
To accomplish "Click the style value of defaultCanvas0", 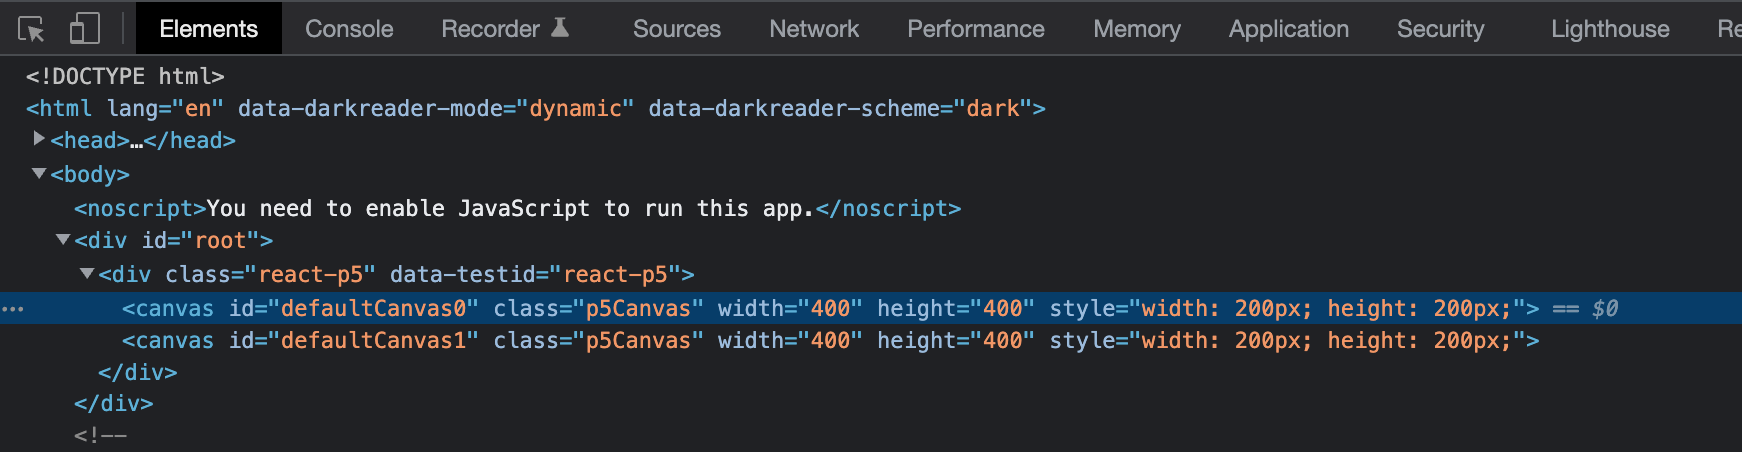I will click(1327, 308).
